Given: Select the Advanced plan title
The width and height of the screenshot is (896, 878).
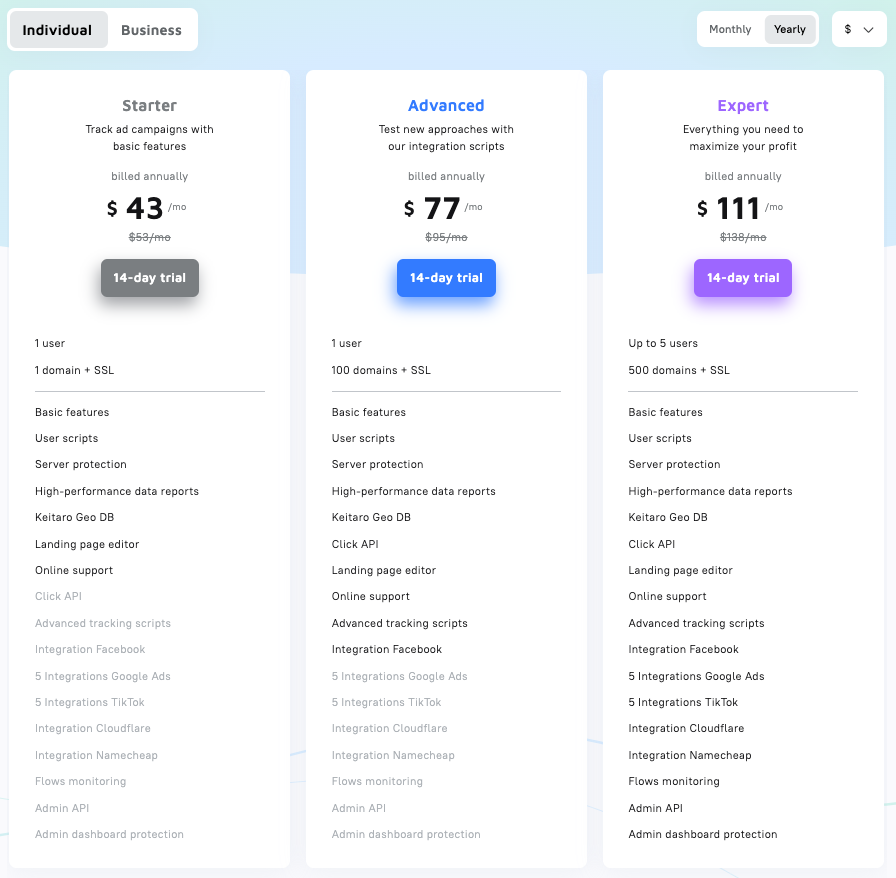Looking at the screenshot, I should (446, 105).
